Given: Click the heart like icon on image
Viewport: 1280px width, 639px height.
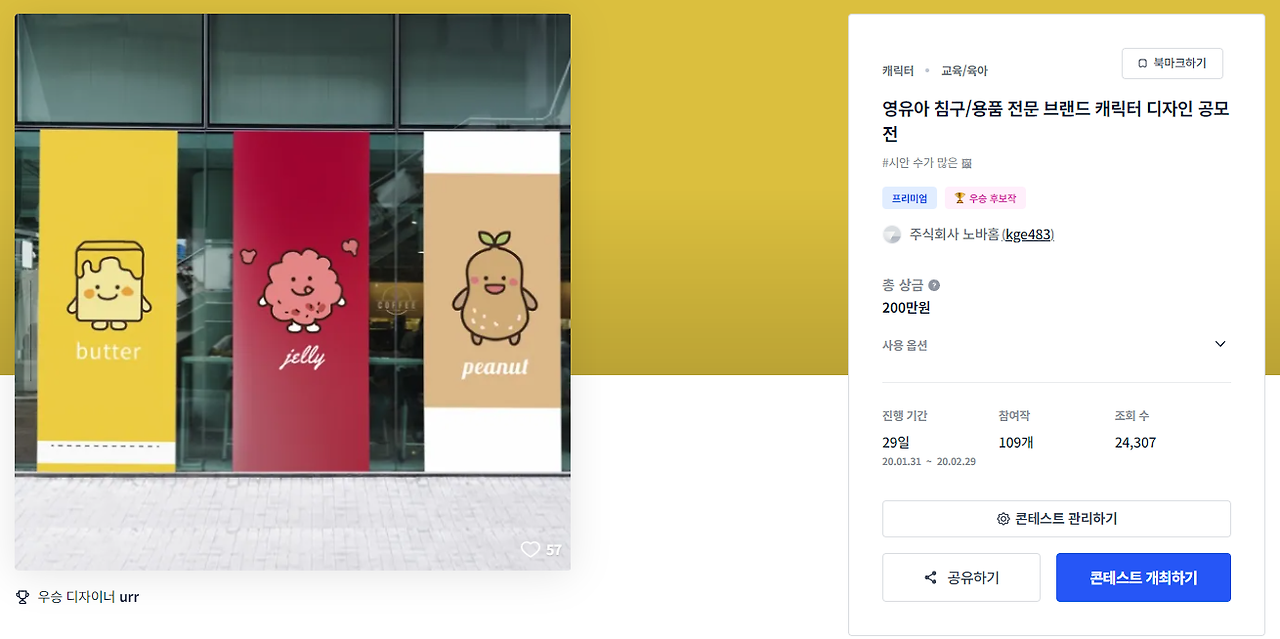Looking at the screenshot, I should [530, 549].
